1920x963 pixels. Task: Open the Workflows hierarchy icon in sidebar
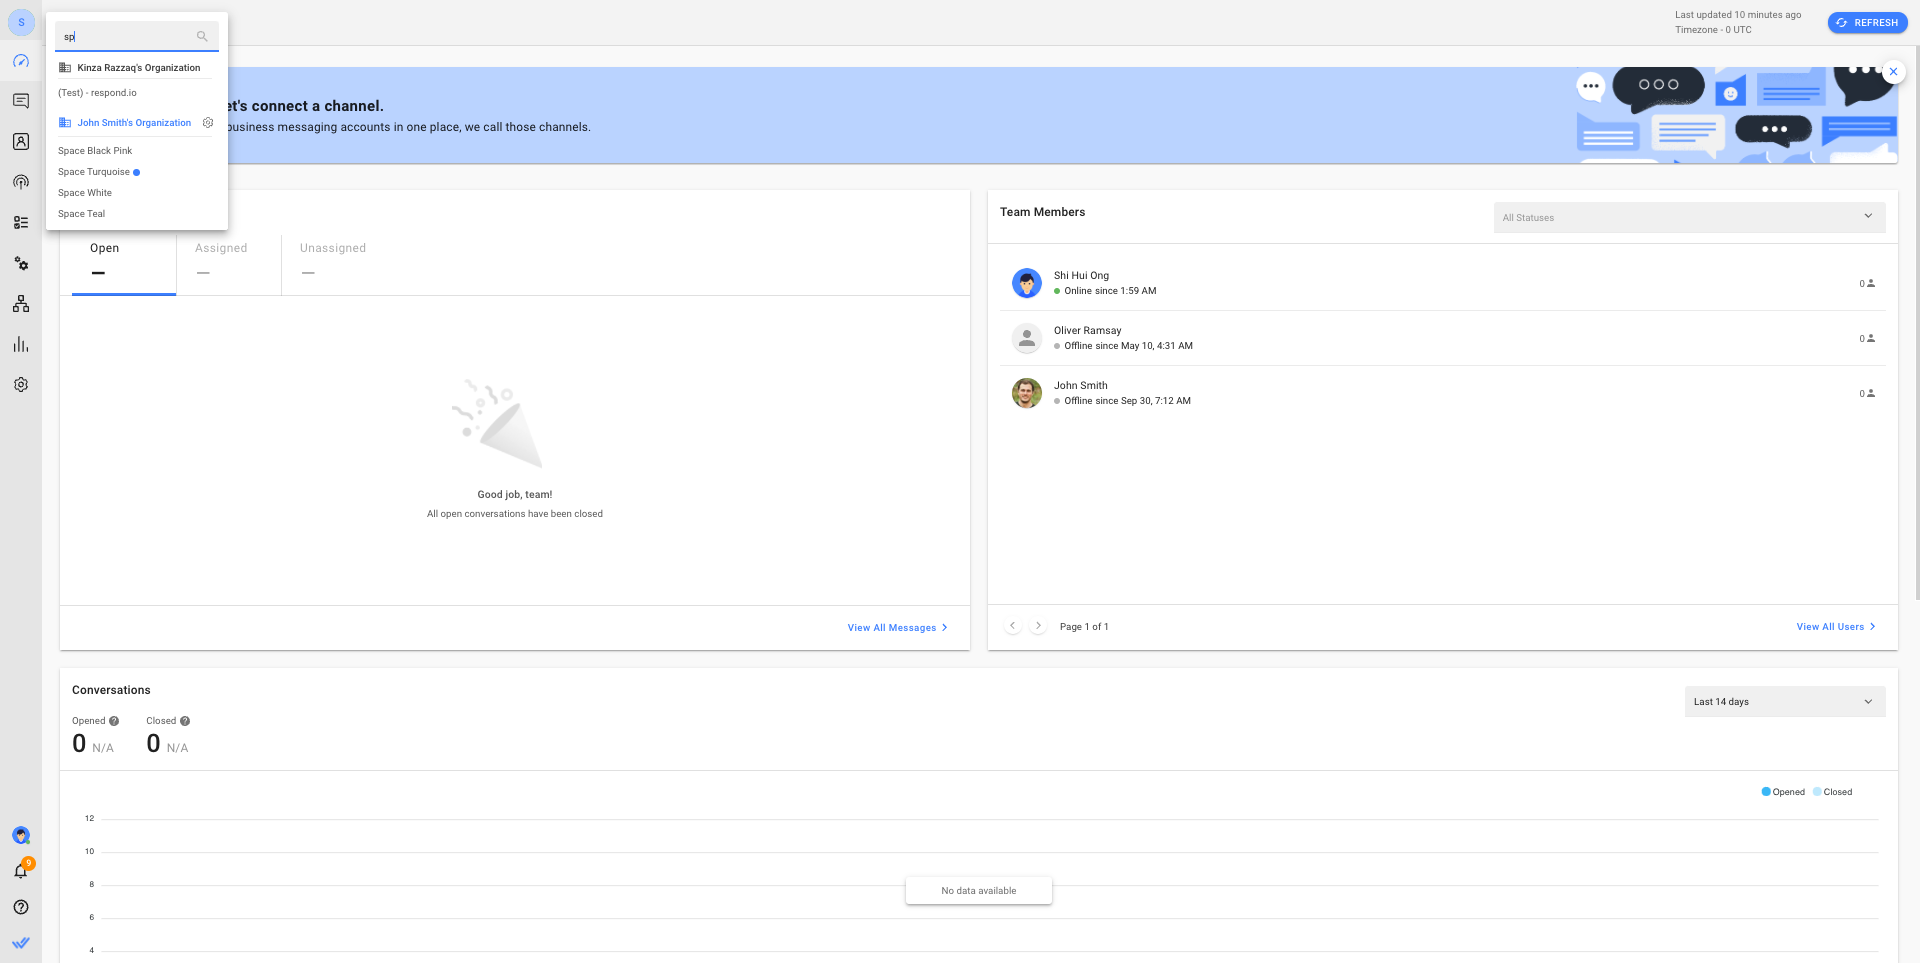[21, 304]
